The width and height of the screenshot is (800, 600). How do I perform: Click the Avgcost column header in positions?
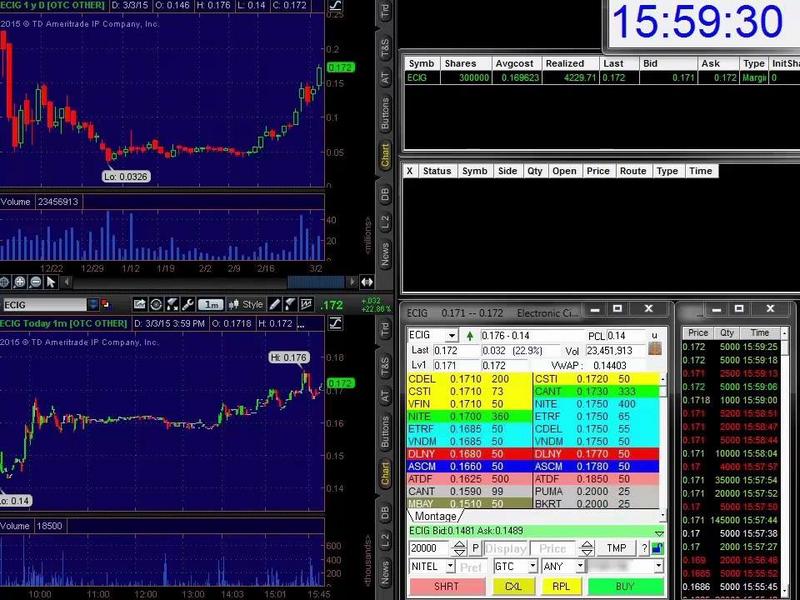(514, 63)
